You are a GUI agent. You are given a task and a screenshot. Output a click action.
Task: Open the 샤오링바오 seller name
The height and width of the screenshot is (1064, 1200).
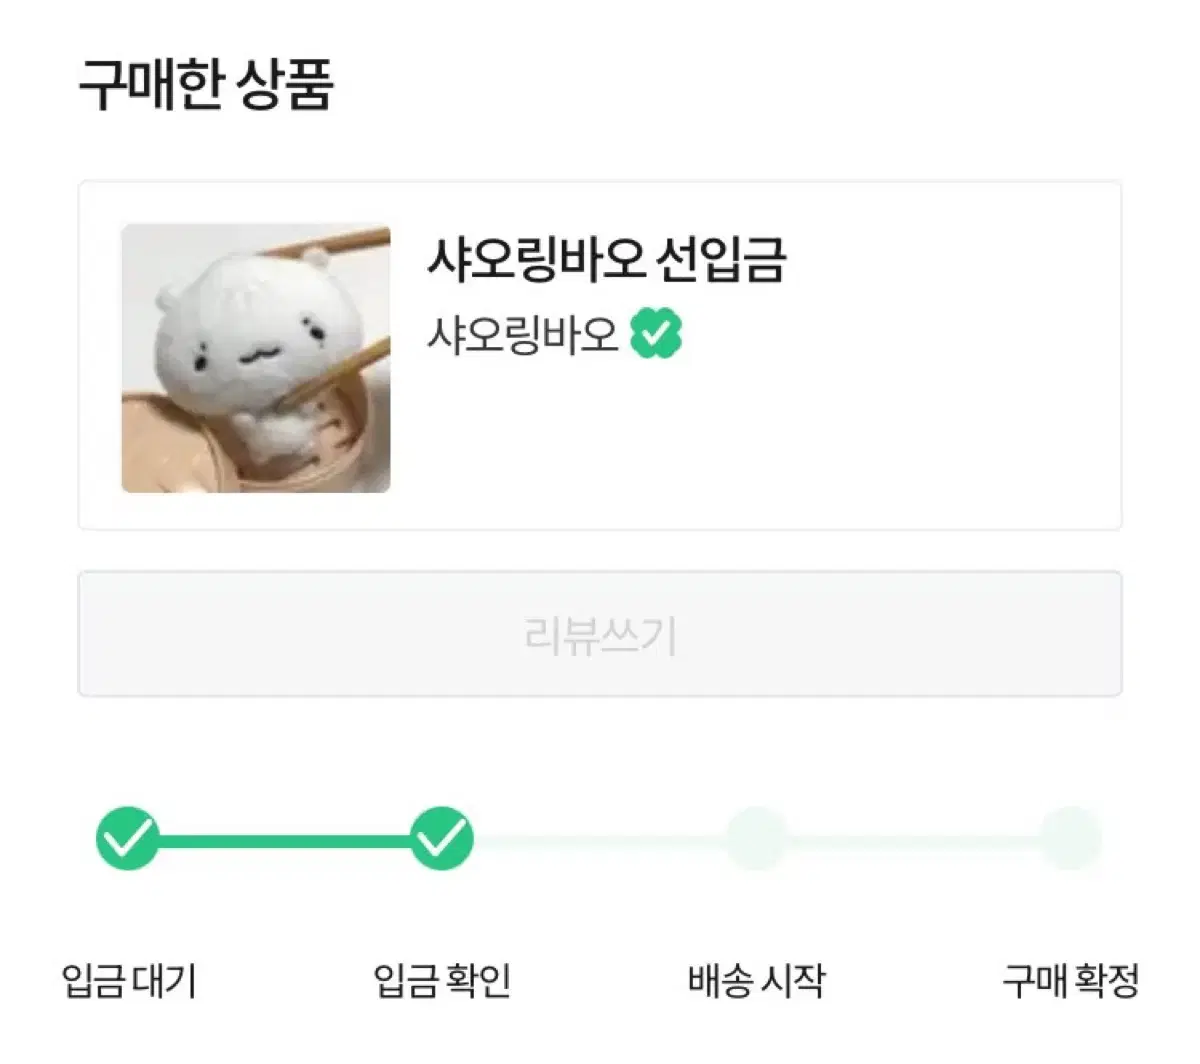coord(523,334)
